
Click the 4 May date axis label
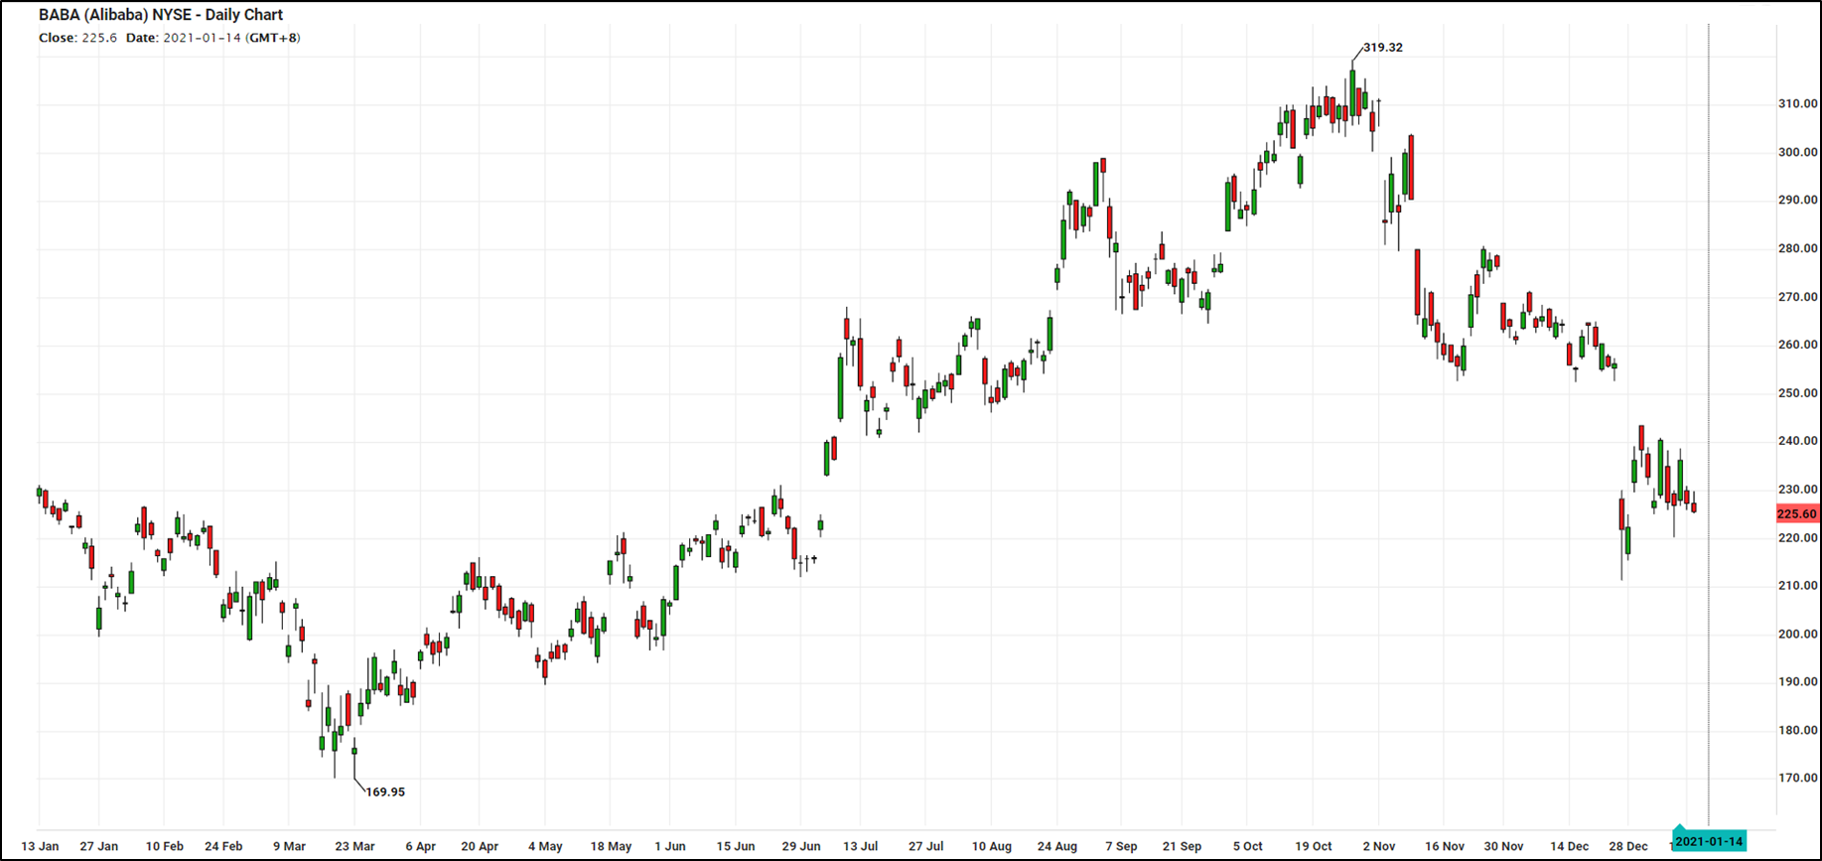pyautogui.click(x=545, y=846)
